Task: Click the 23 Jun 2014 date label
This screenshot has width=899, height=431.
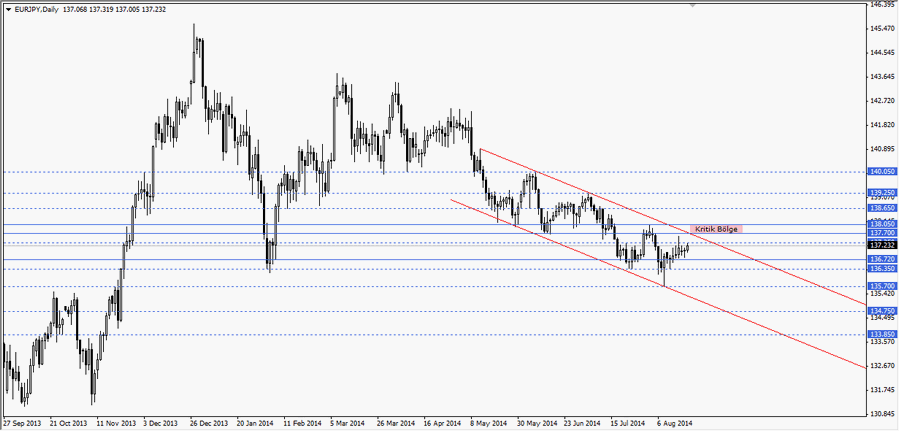Action: pyautogui.click(x=582, y=424)
